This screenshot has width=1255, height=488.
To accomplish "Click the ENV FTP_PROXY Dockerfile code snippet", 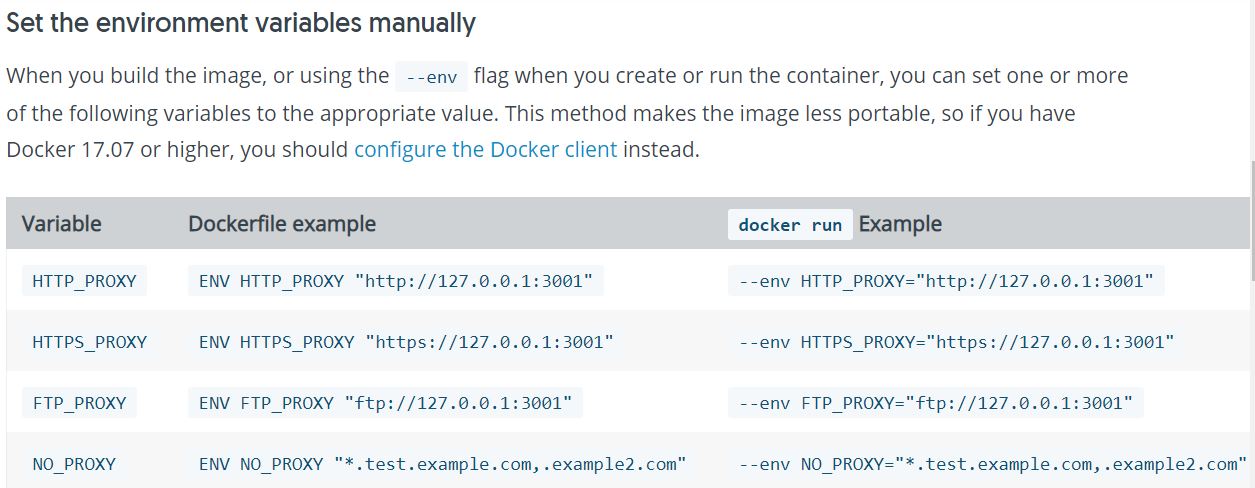I will [385, 403].
